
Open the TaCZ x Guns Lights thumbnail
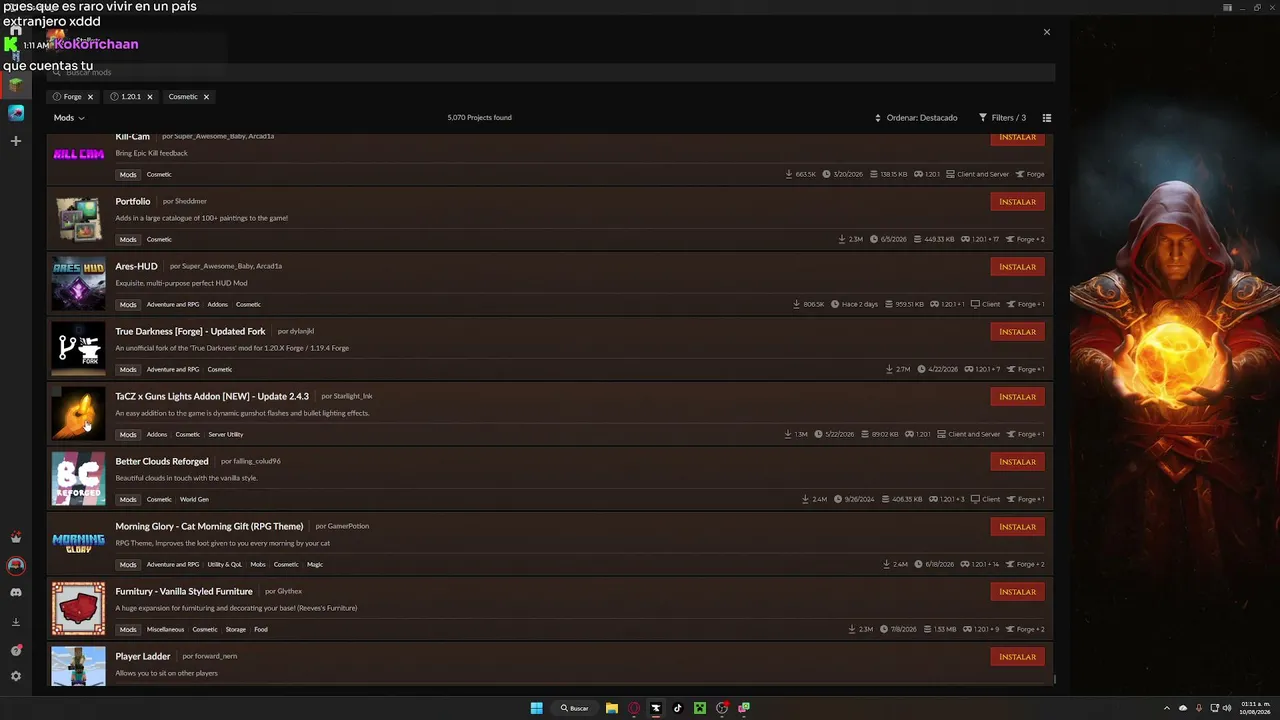[78, 413]
